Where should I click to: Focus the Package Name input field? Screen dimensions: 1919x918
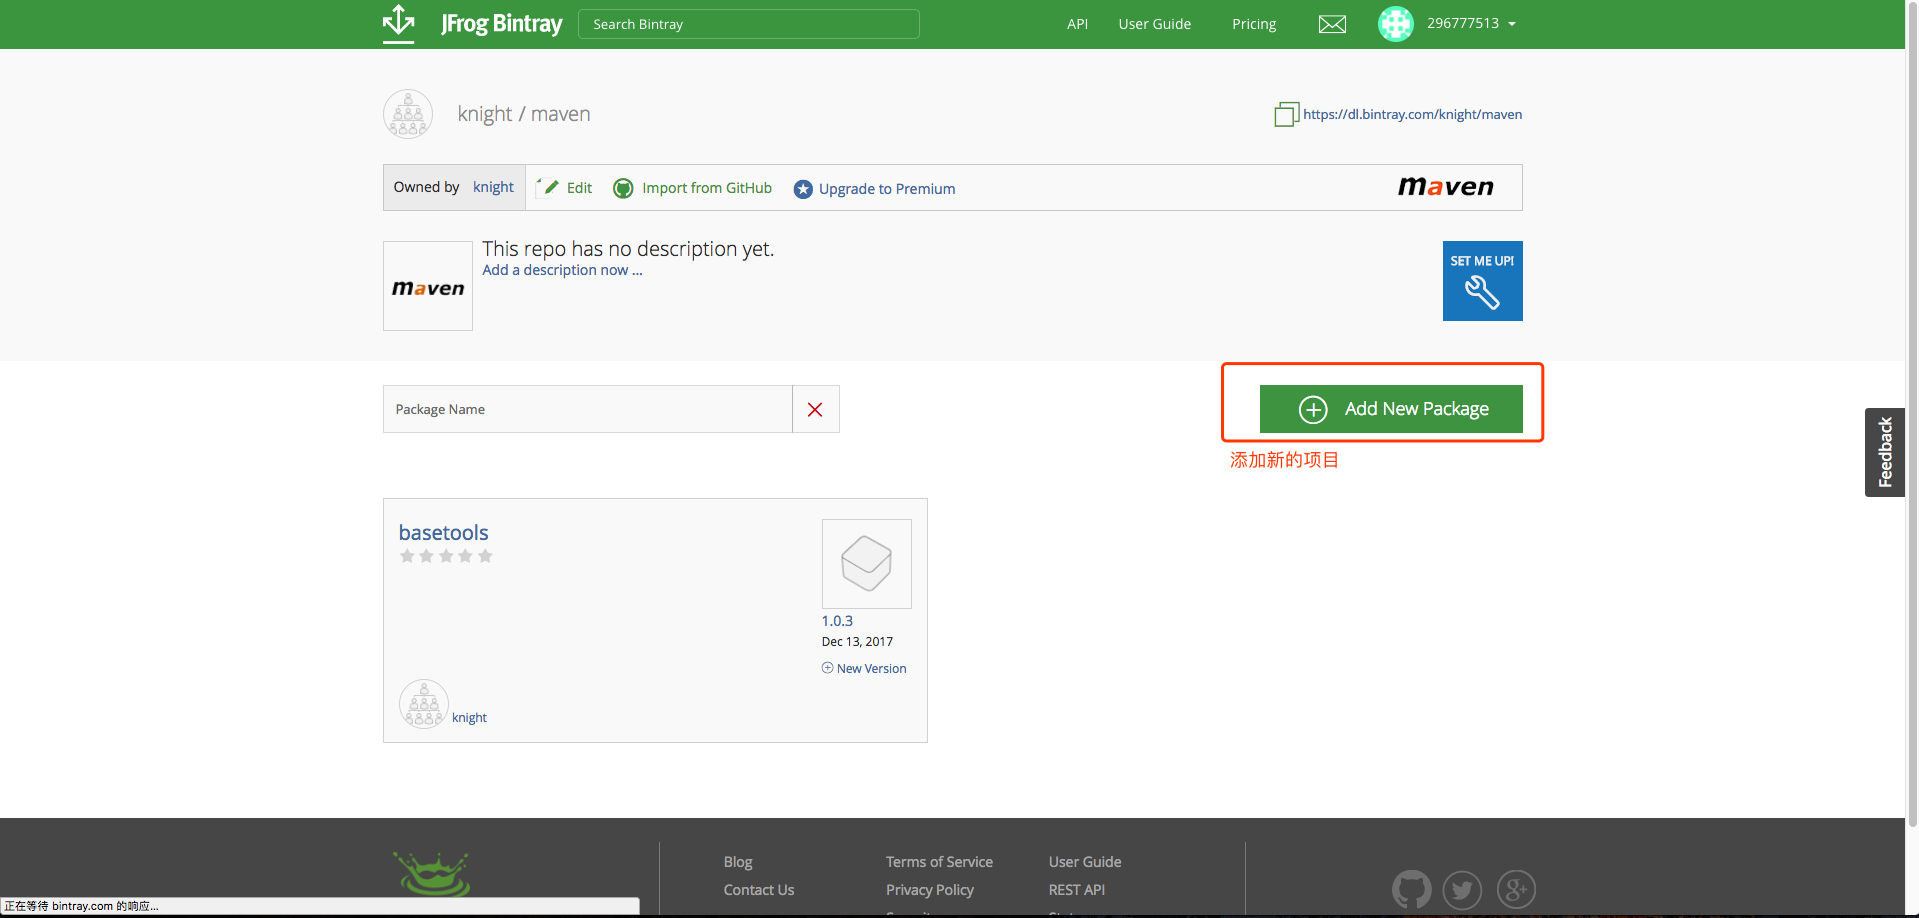point(588,409)
